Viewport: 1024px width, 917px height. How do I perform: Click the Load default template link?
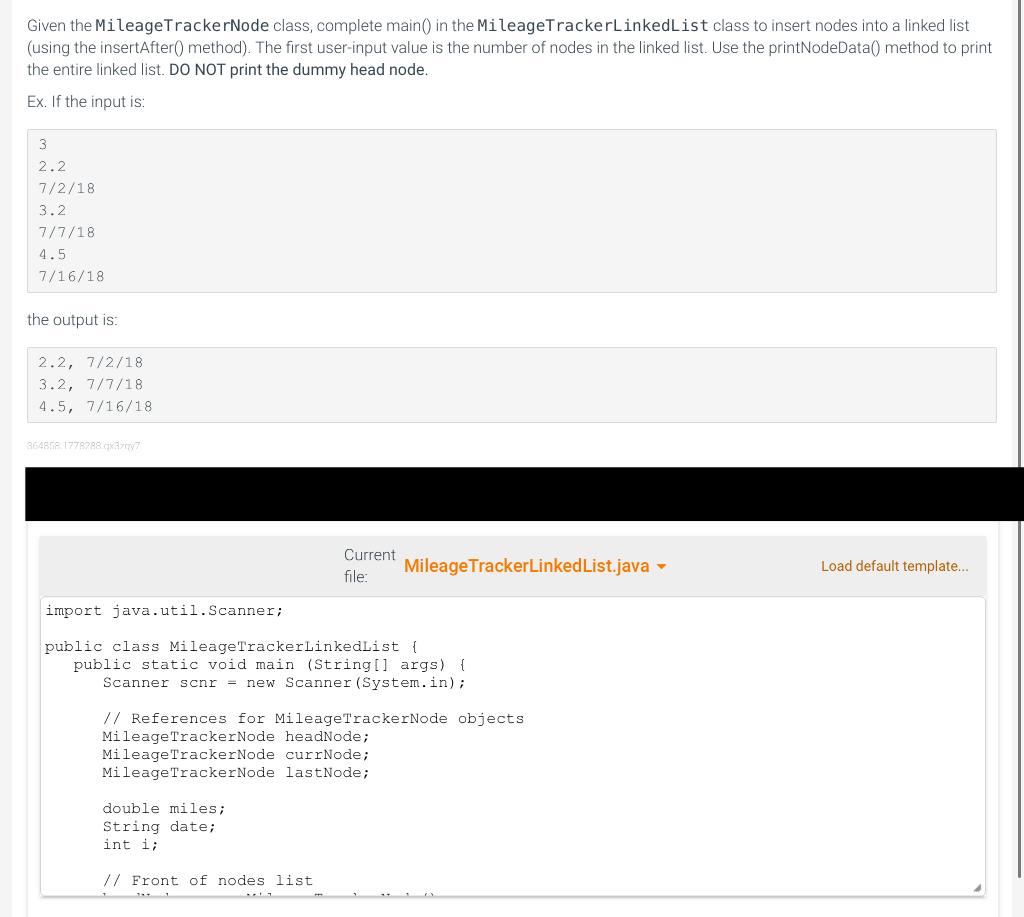pyautogui.click(x=894, y=566)
